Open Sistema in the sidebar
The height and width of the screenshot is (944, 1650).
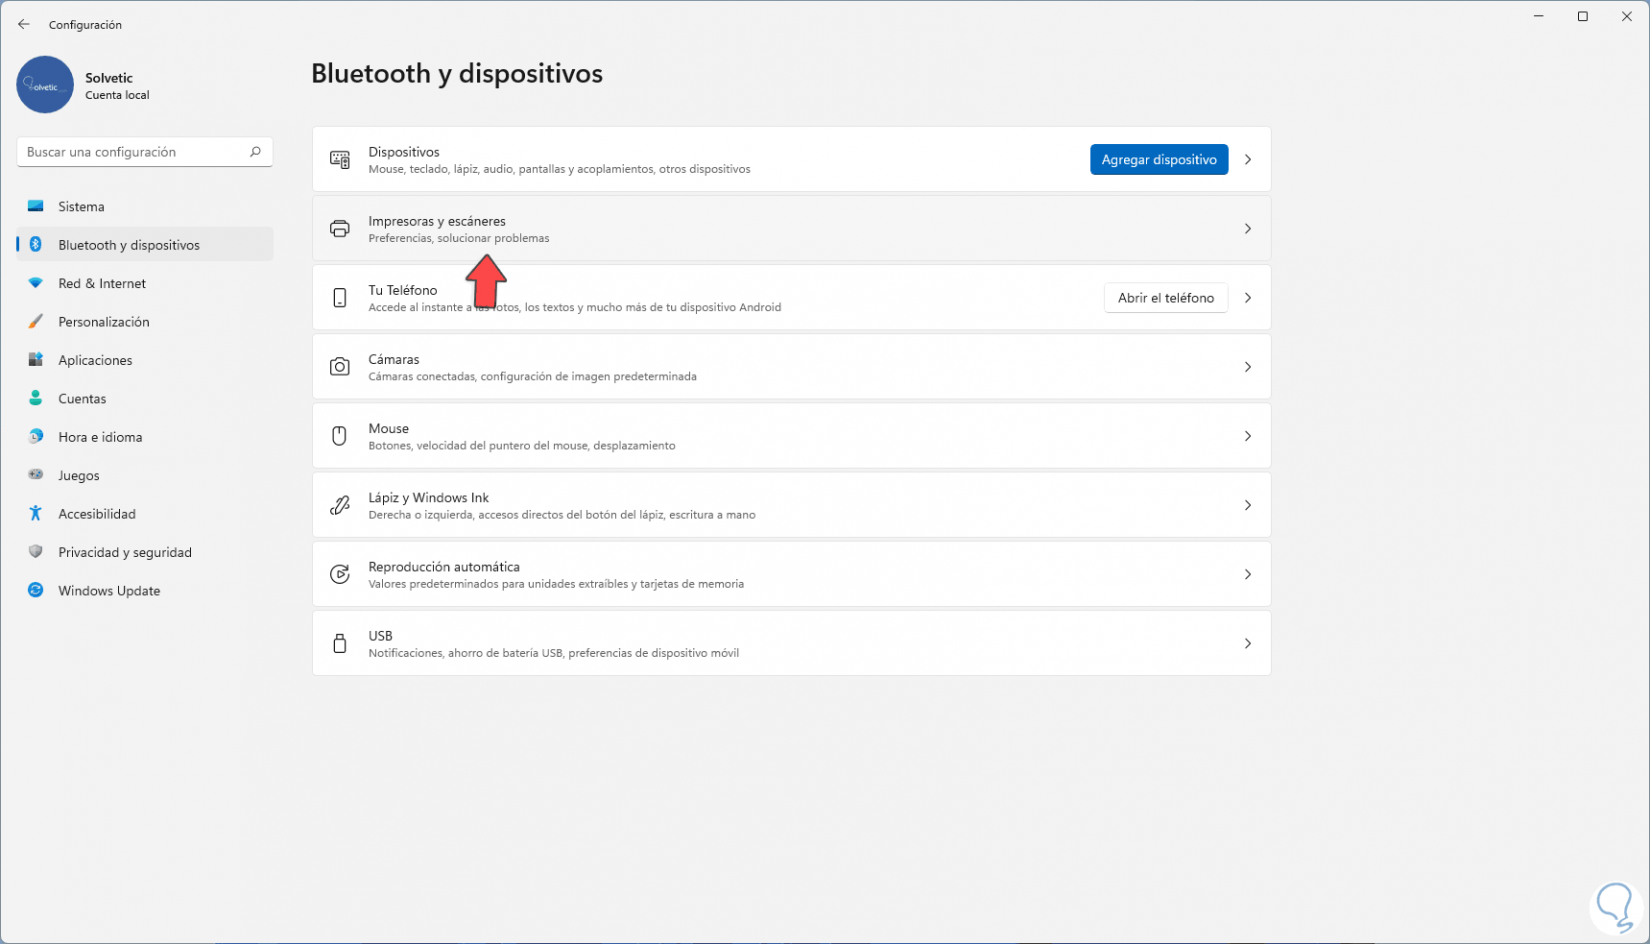pyautogui.click(x=81, y=207)
